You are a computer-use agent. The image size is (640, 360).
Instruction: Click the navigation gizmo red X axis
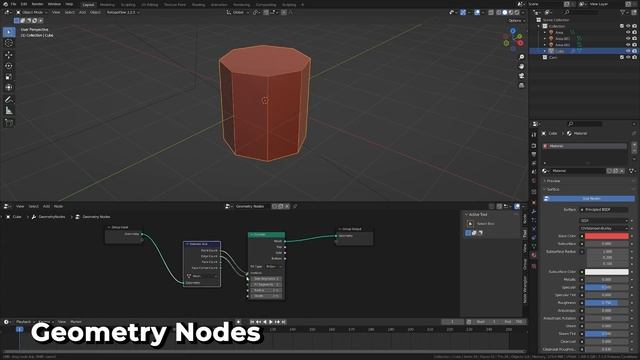(520, 42)
